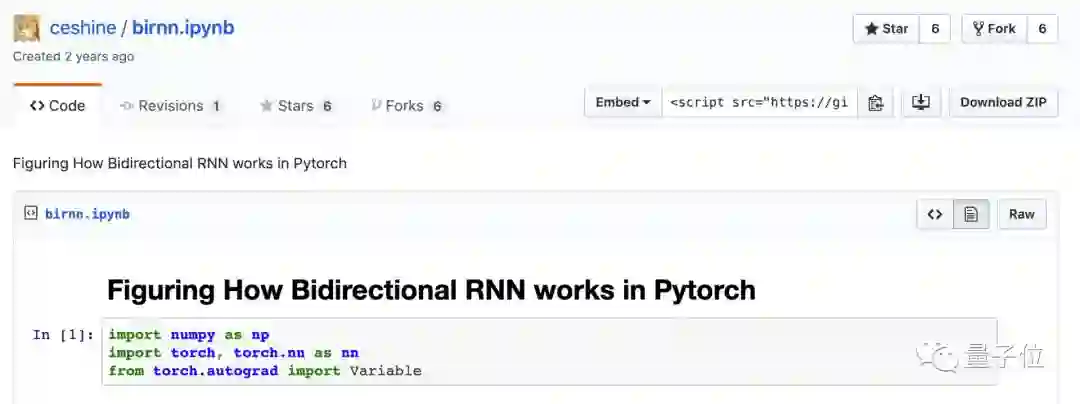Click file icon beside birnn.ipynb
1080x404 pixels.
[31, 213]
